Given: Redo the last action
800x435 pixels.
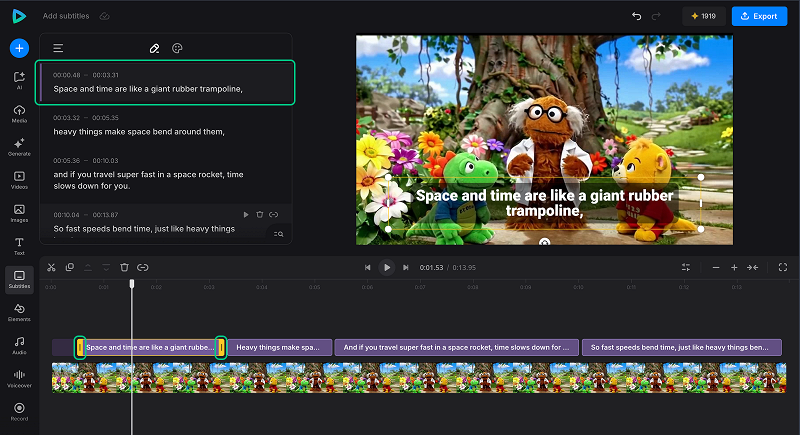Looking at the screenshot, I should click(656, 16).
